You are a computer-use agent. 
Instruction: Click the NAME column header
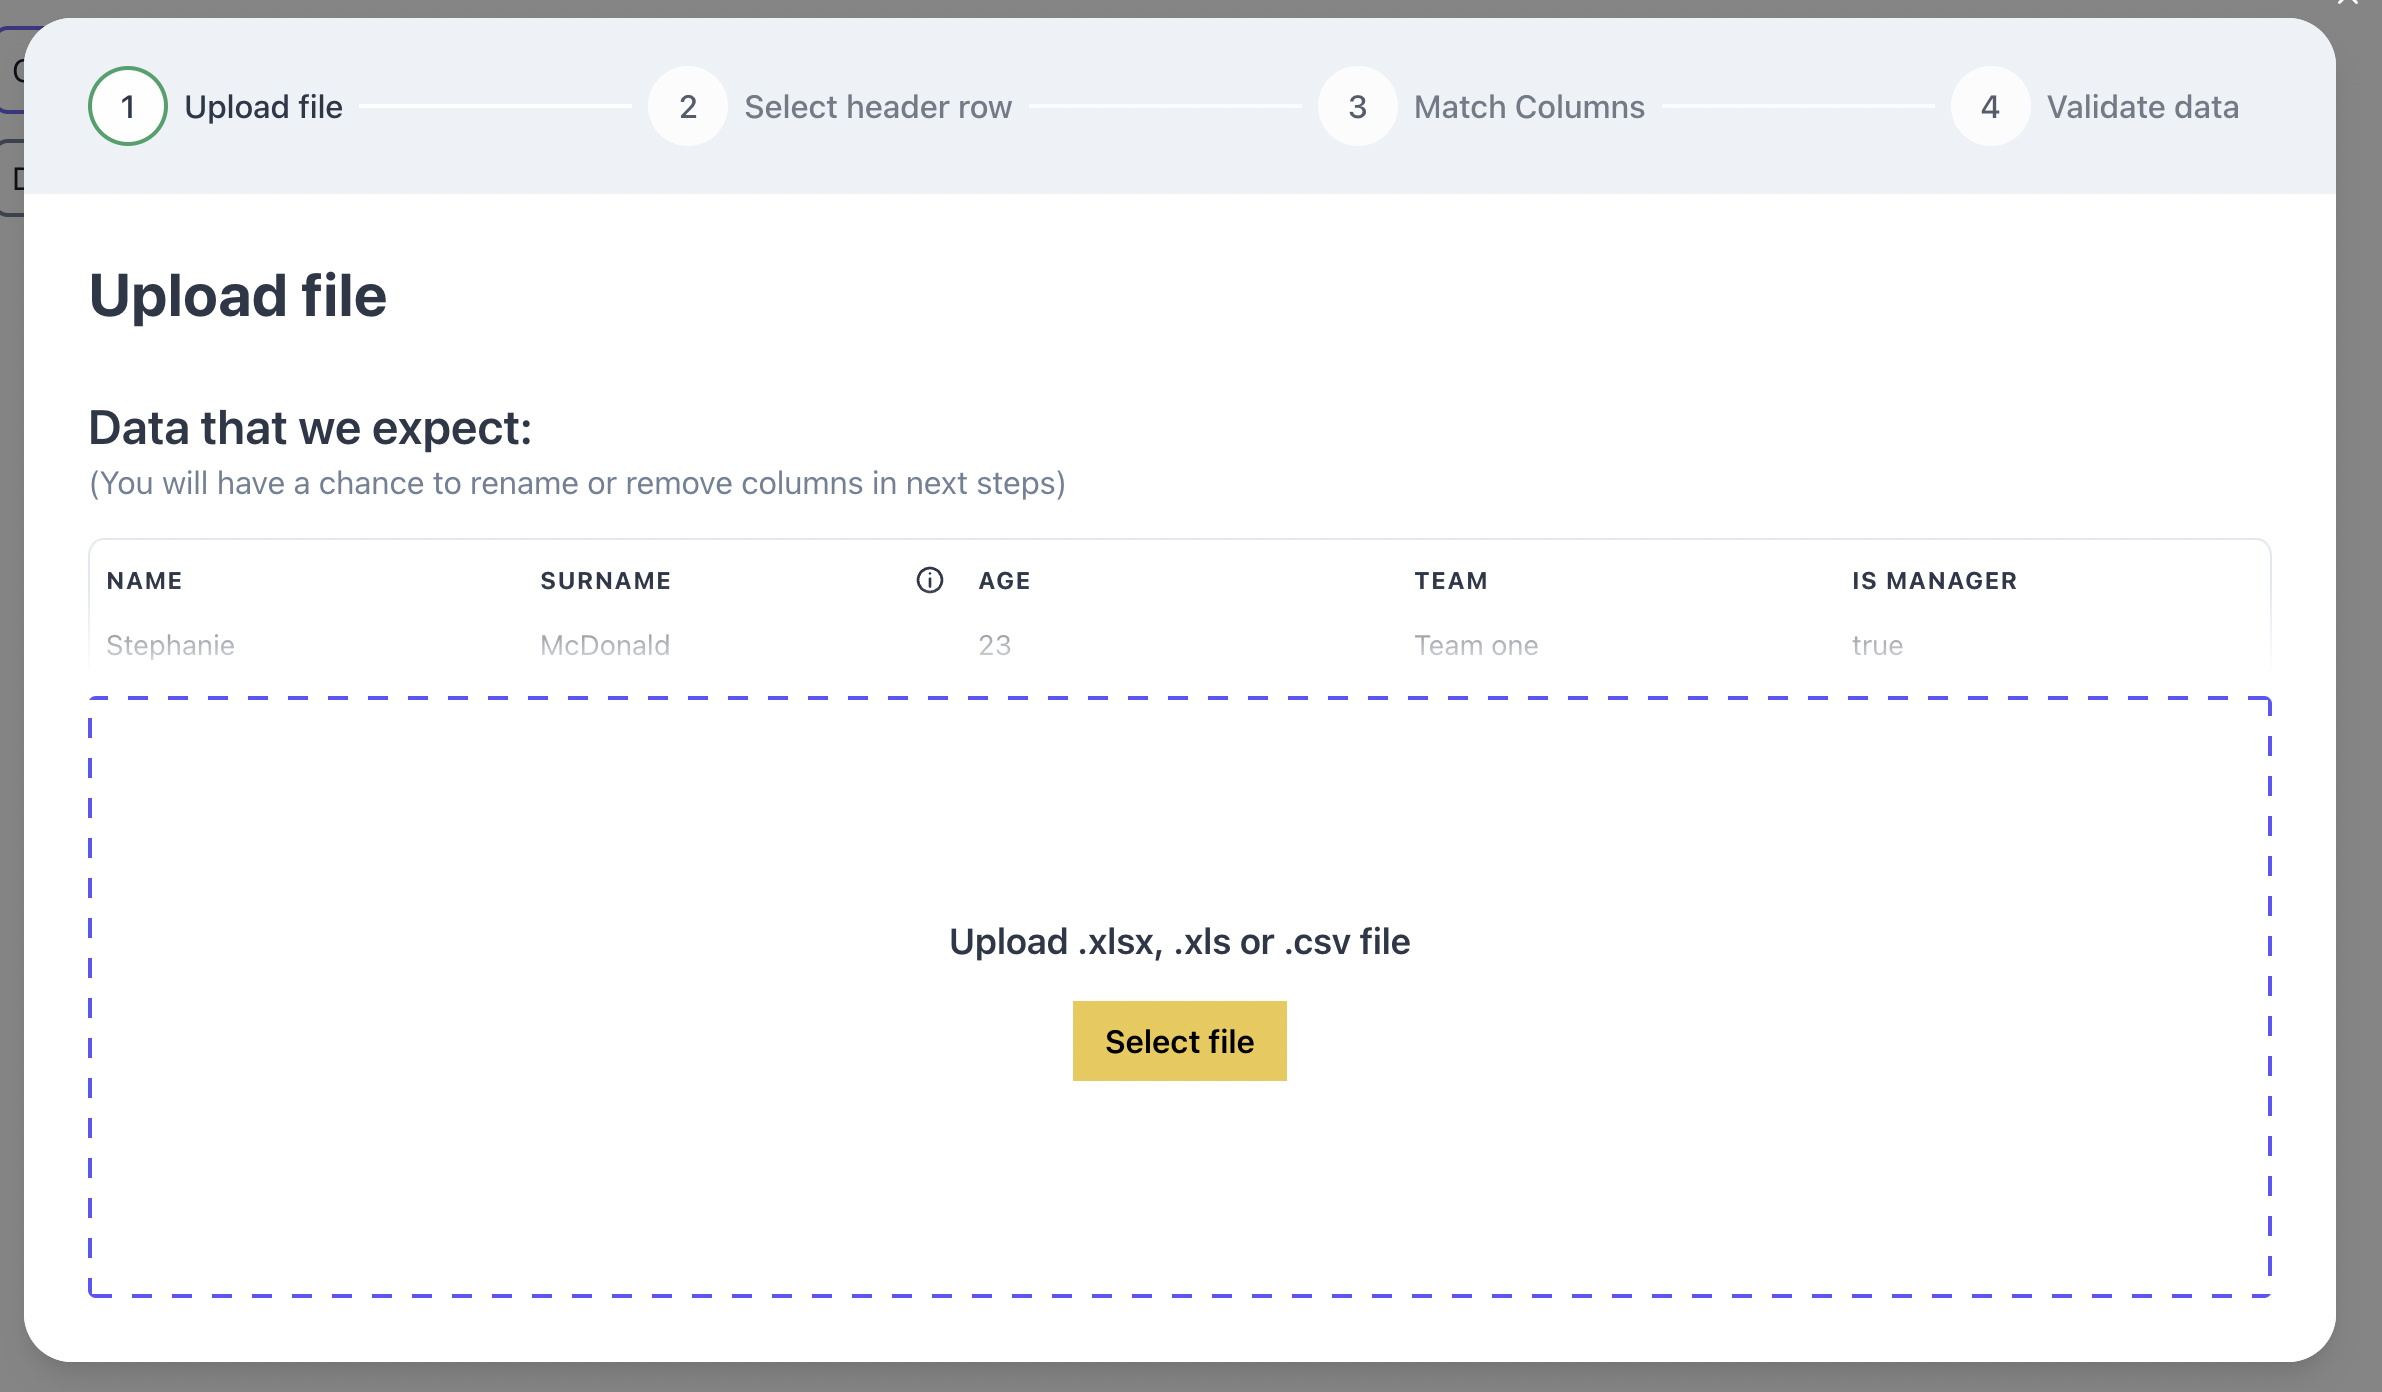click(x=146, y=580)
